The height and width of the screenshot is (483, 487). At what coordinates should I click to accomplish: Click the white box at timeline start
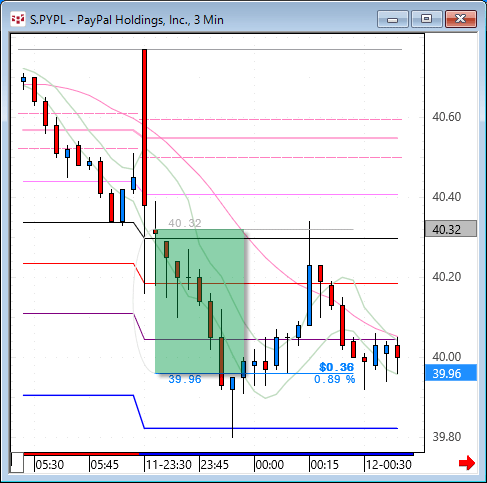17,463
